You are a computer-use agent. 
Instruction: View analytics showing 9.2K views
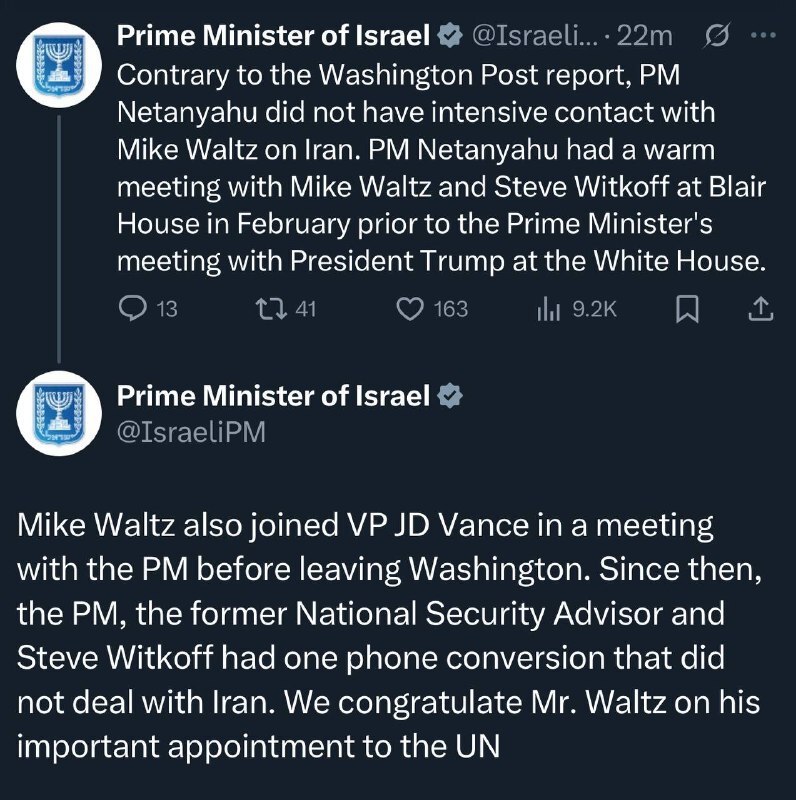549,309
